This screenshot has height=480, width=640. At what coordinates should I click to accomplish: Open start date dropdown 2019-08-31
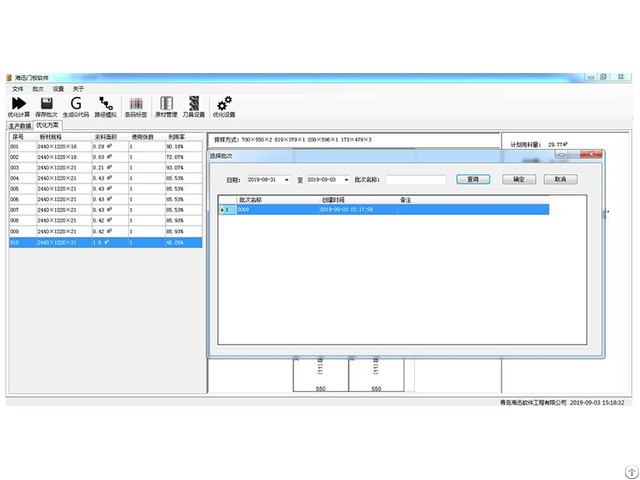point(287,180)
